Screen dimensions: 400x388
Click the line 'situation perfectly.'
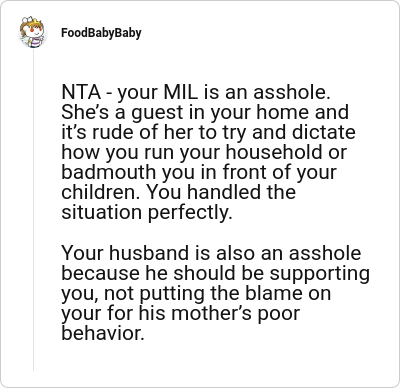coord(147,212)
